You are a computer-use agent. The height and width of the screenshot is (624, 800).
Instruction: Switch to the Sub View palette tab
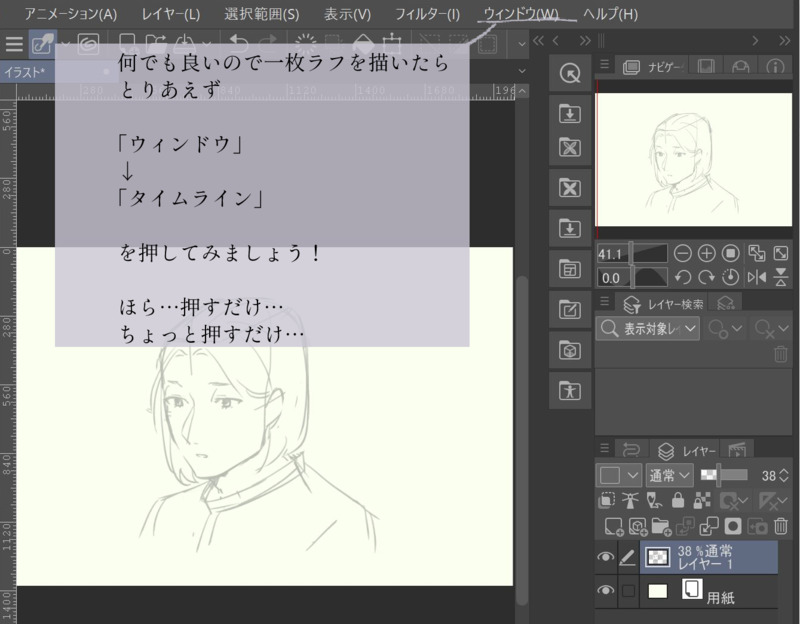coord(706,66)
